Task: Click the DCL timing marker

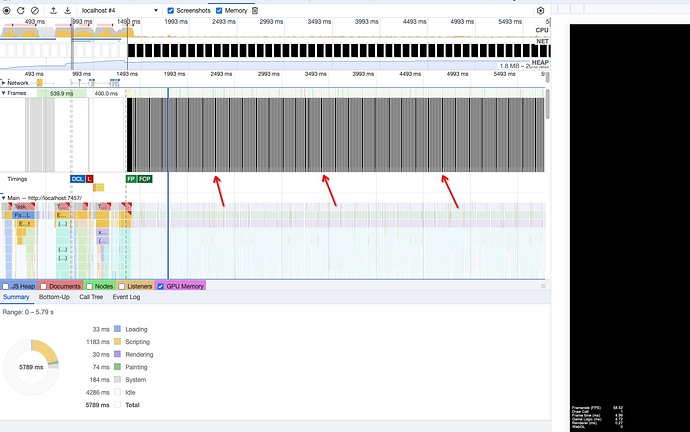Action: click(x=77, y=179)
